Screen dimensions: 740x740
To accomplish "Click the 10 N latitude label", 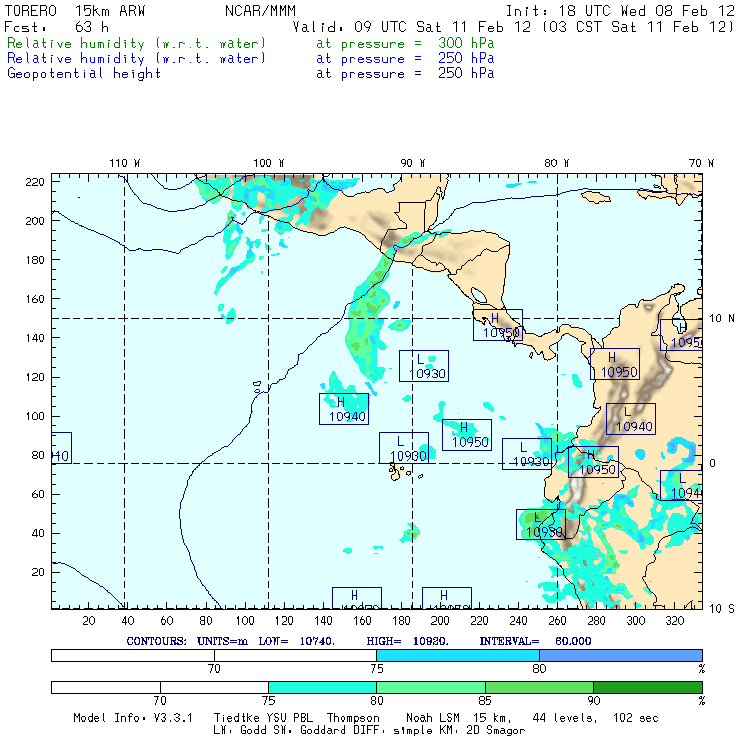I will (722, 319).
